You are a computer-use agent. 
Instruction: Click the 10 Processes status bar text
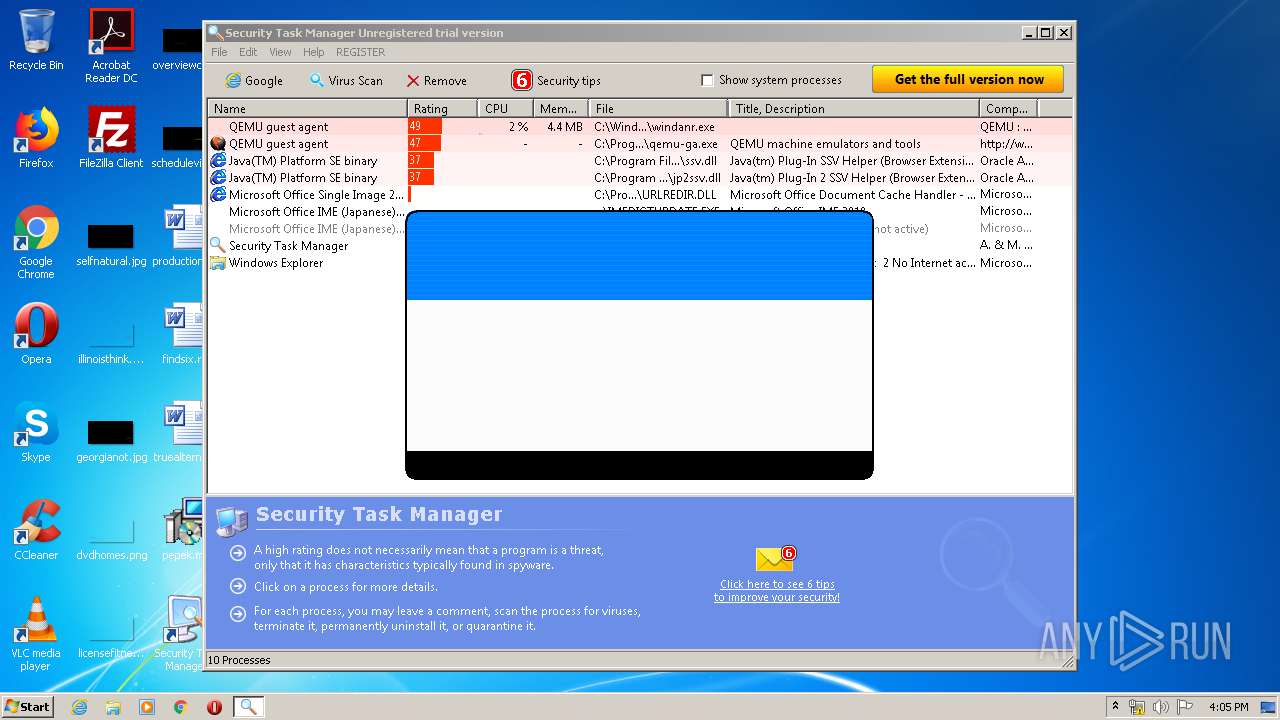point(239,660)
